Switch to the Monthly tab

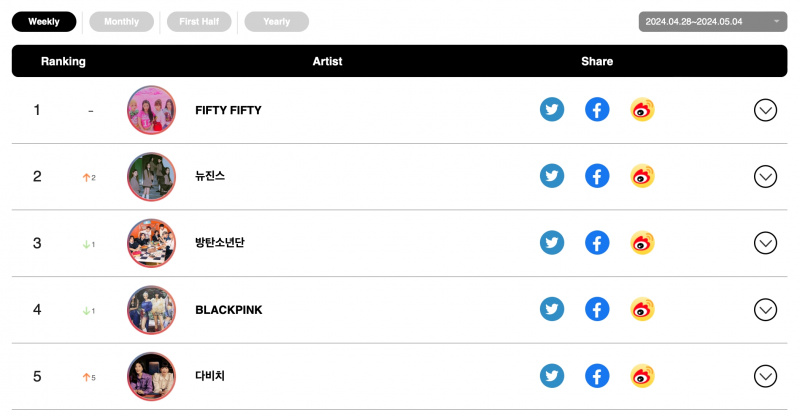click(x=121, y=21)
